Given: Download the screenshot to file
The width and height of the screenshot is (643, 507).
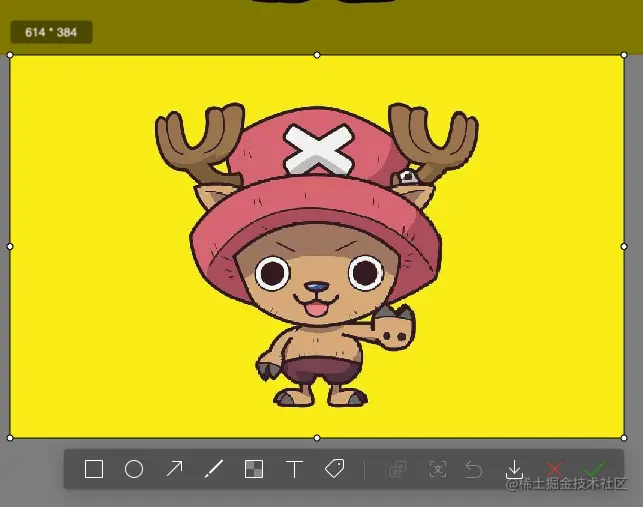Looking at the screenshot, I should coord(514,469).
